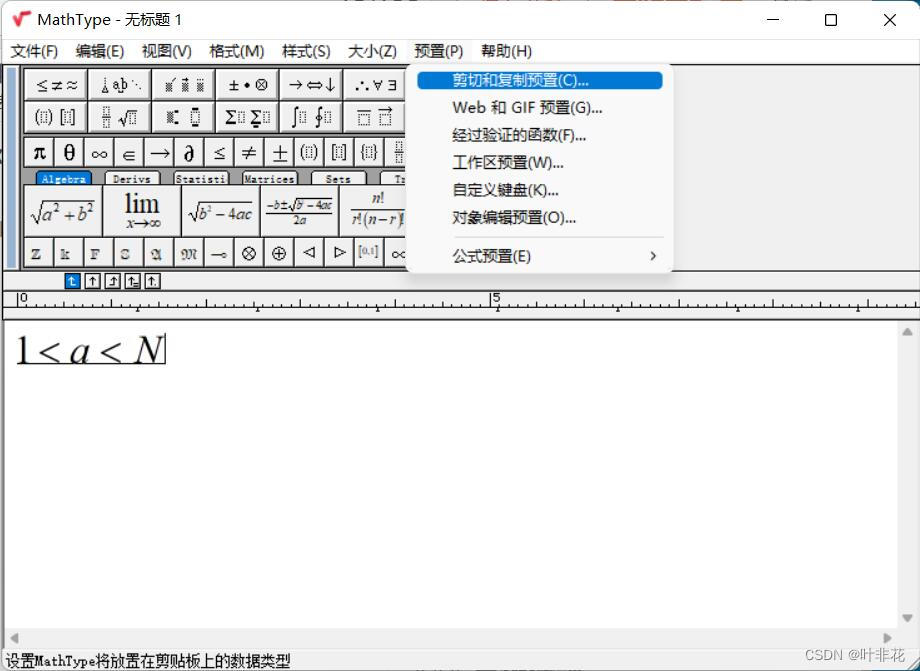
Task: Insert the not-equal symbol
Action: pyautogui.click(x=248, y=153)
